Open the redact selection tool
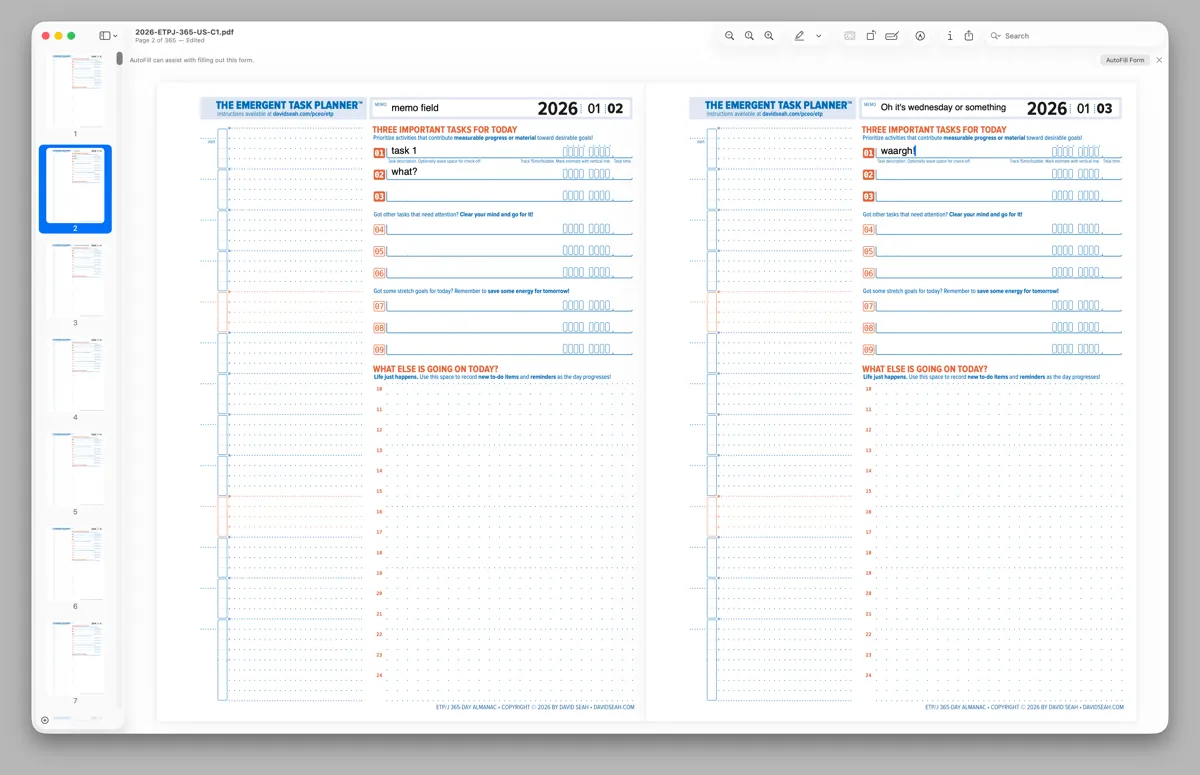 point(848,36)
